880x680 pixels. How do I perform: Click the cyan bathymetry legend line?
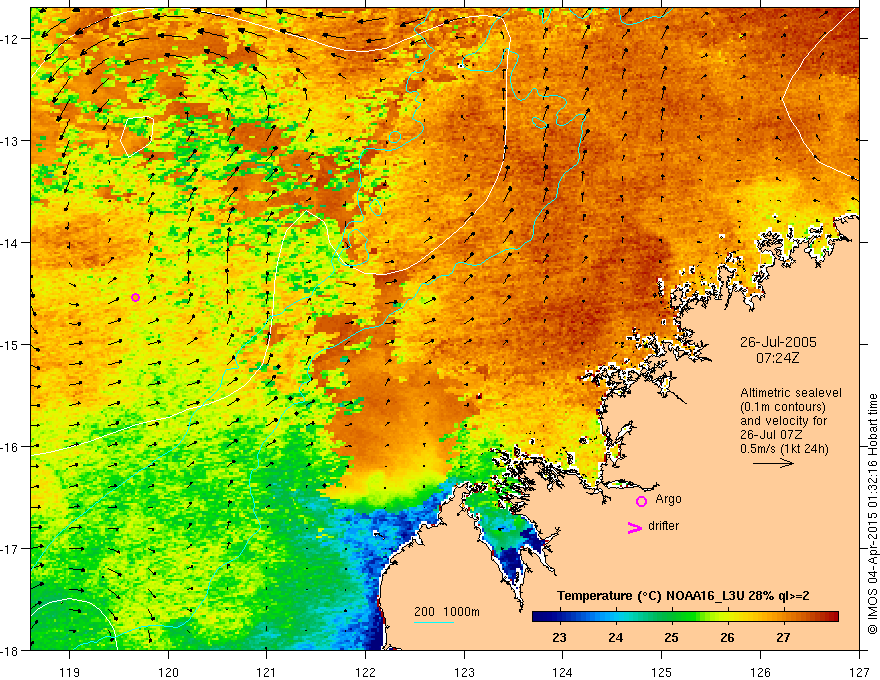[x=434, y=622]
